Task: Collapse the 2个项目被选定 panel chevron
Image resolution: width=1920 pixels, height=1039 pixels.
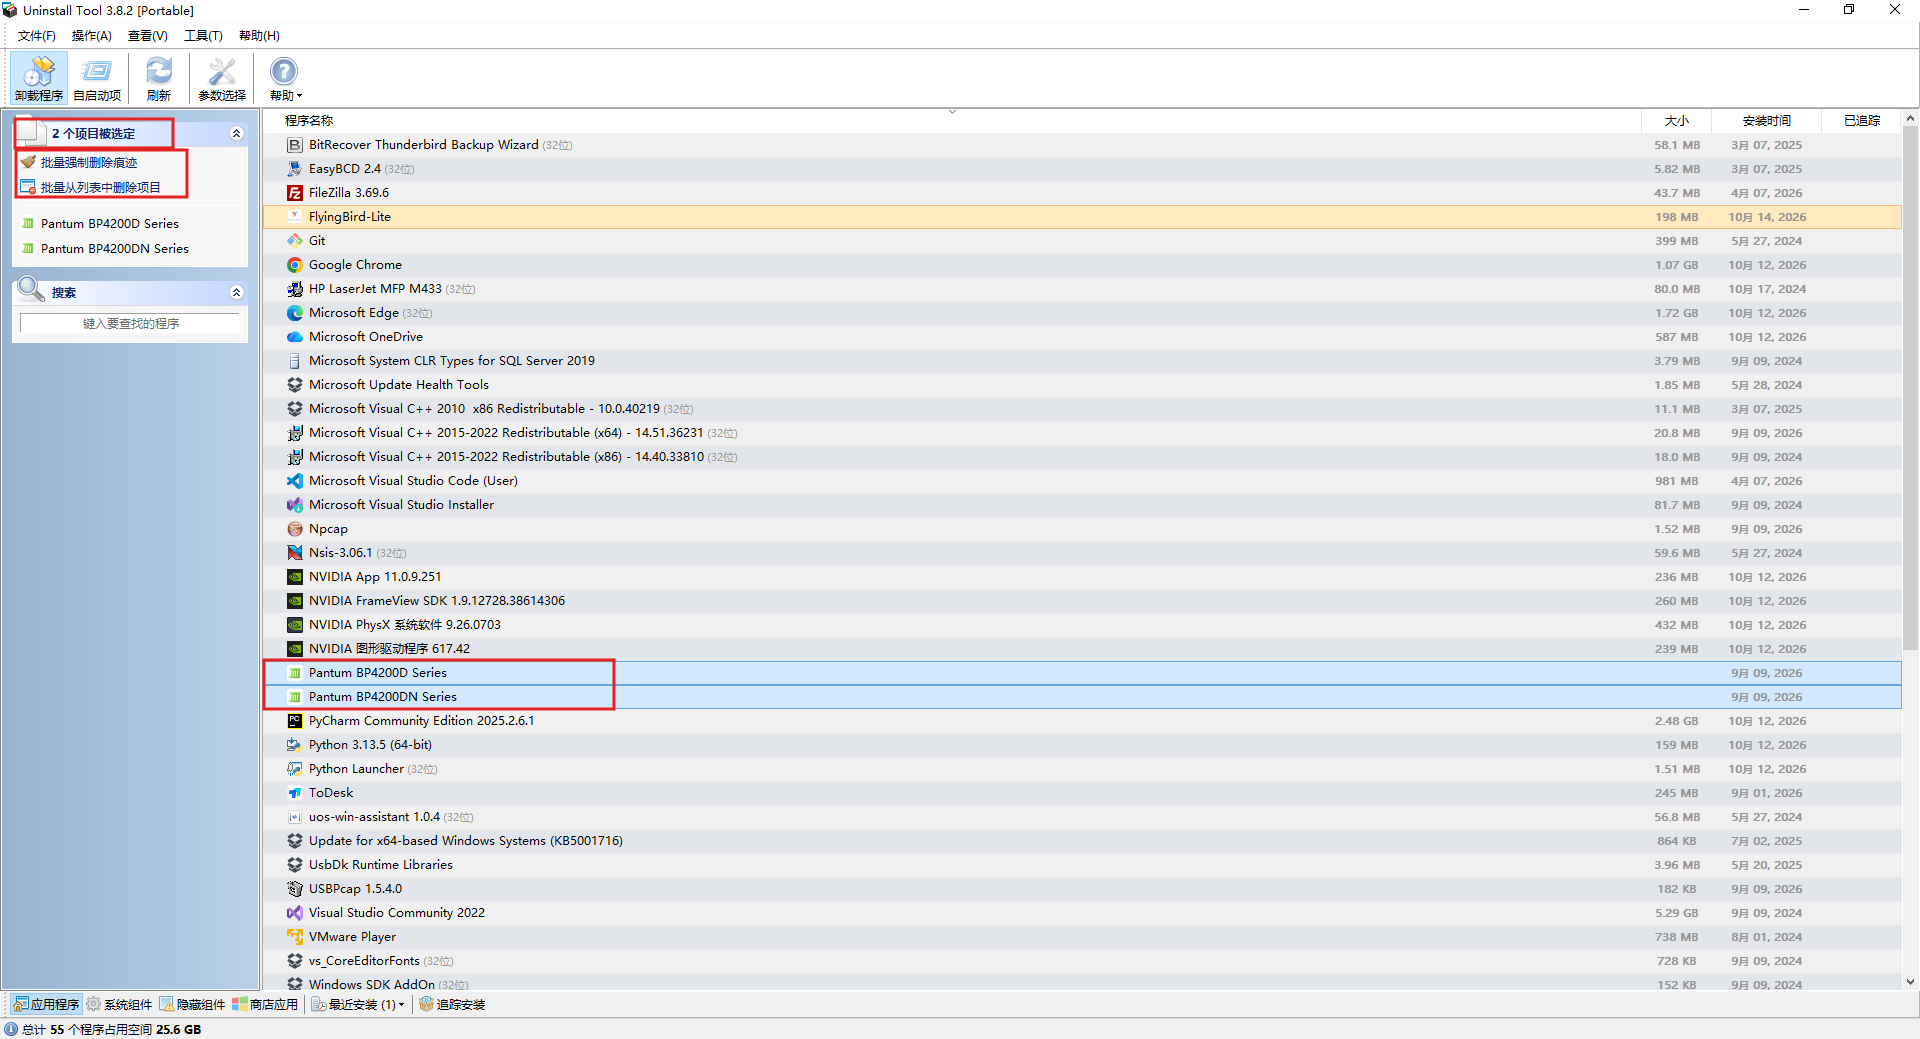Action: (237, 133)
